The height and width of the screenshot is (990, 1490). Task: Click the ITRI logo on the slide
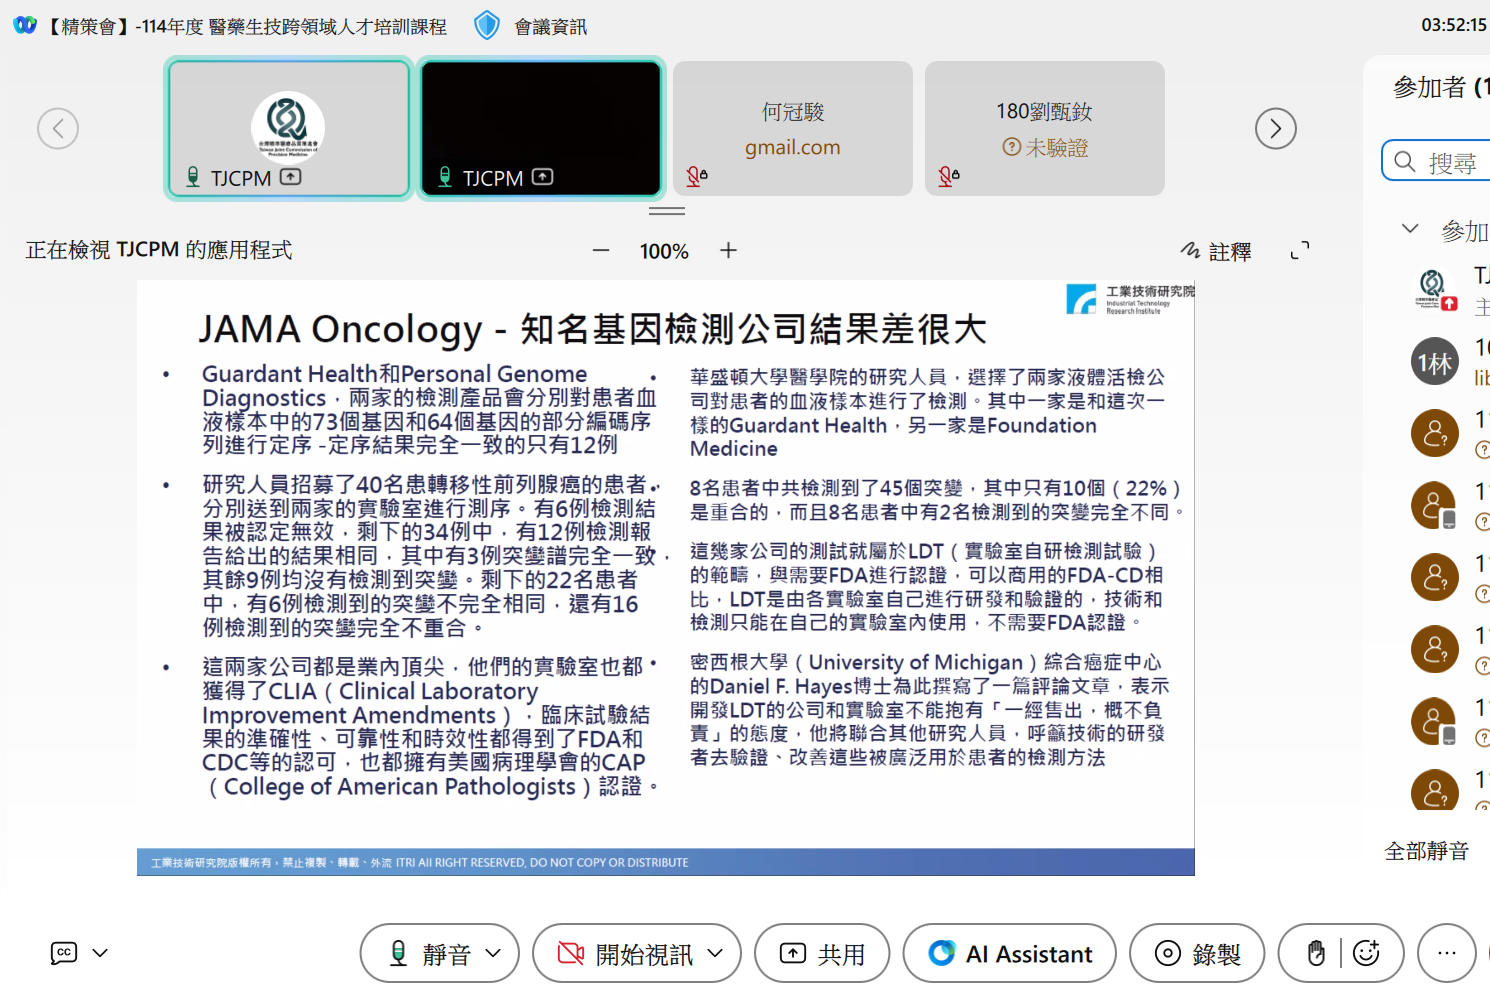[x=1130, y=298]
